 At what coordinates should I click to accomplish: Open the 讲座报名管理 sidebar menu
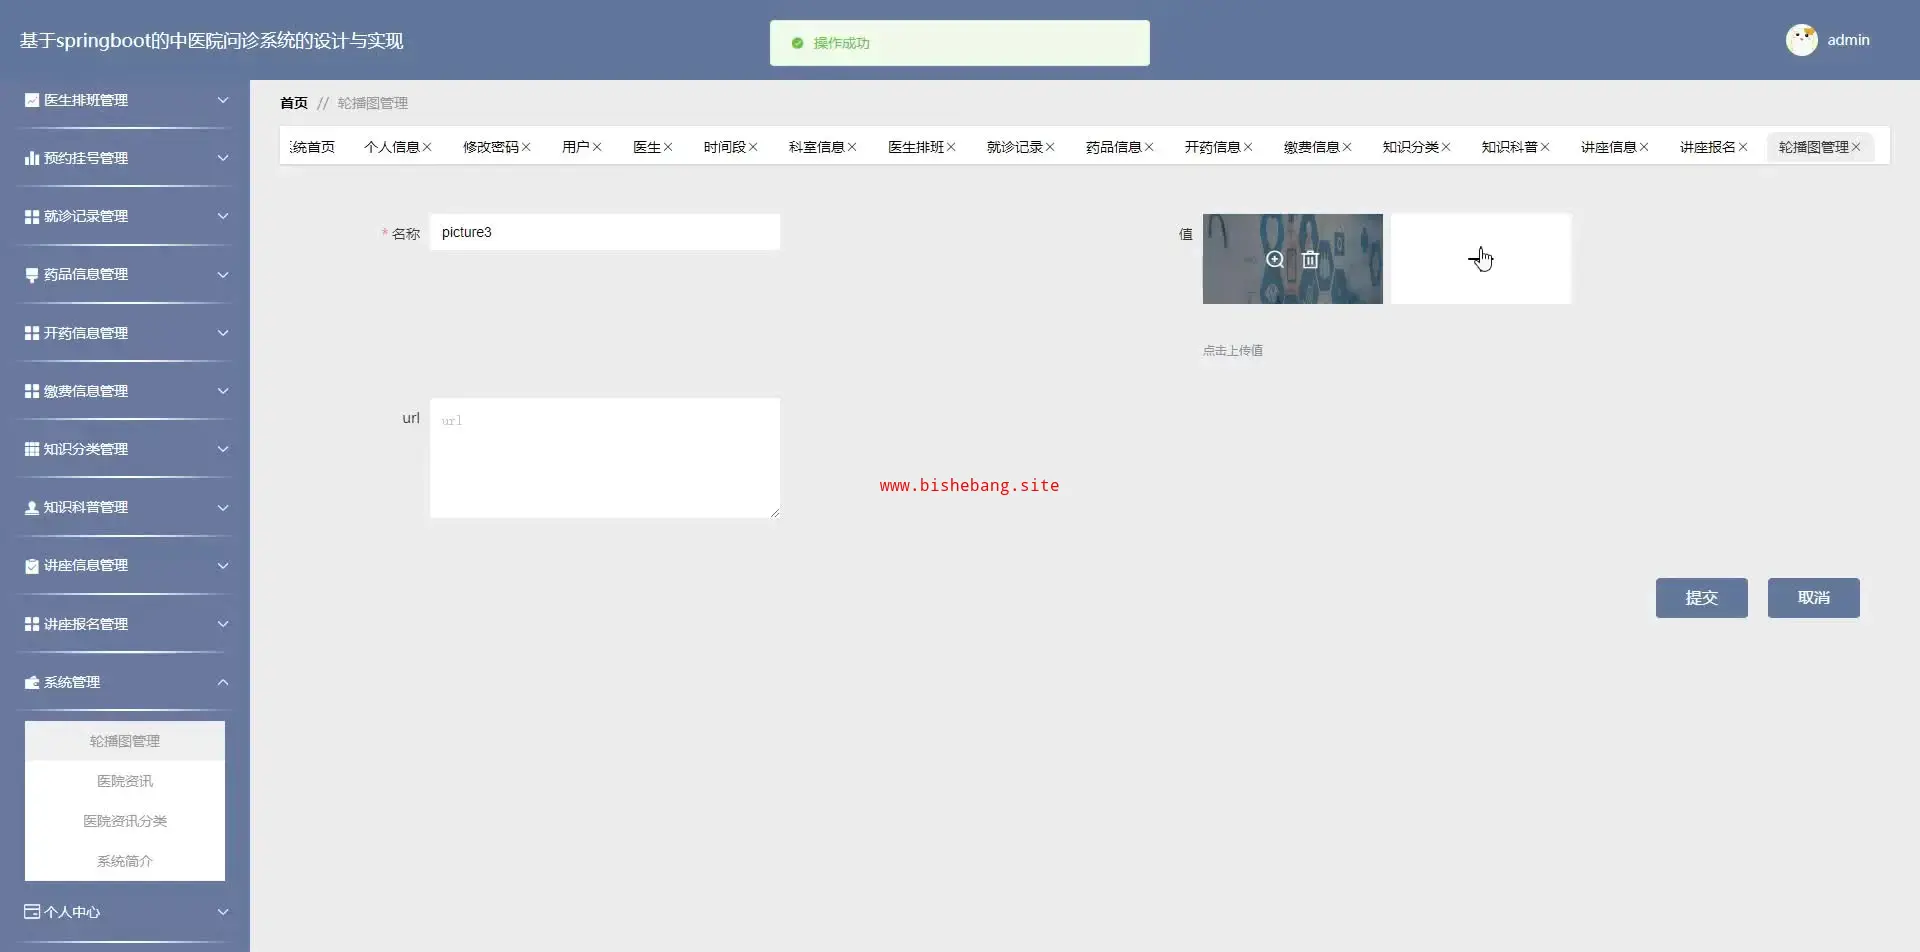(125, 624)
